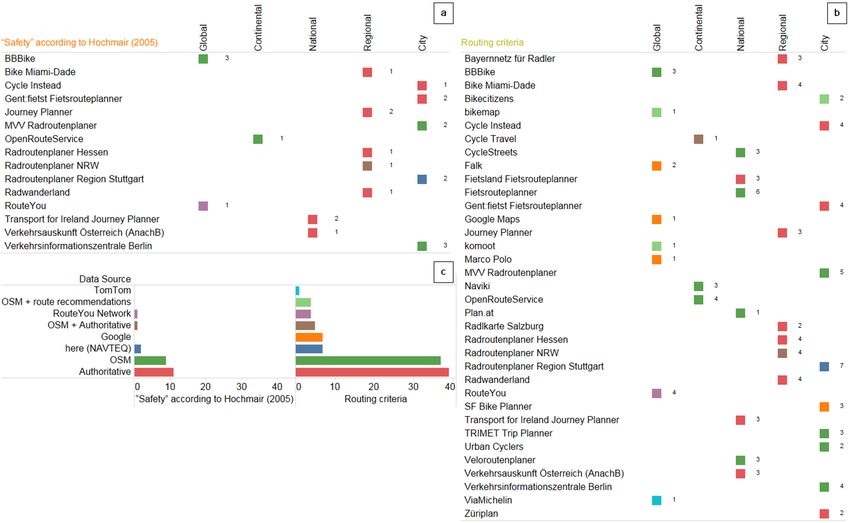Click the "here (NAVTEQ)" data source label
850x523 pixels.
(98, 348)
